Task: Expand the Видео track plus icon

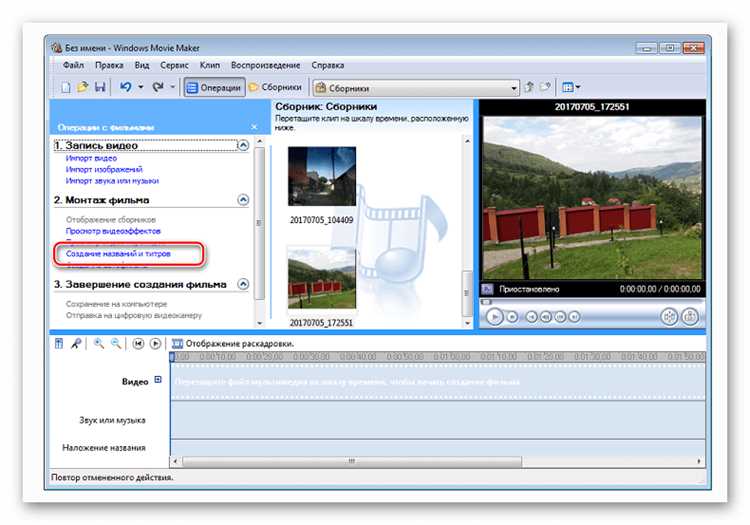Action: point(158,380)
